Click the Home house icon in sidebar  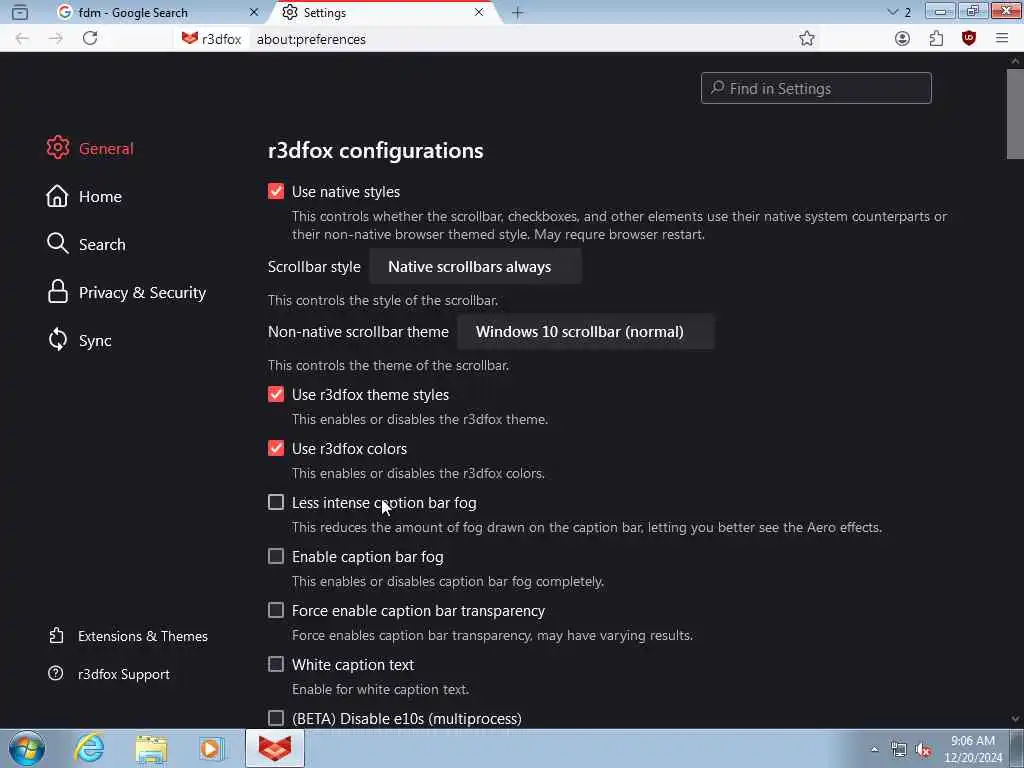[57, 196]
